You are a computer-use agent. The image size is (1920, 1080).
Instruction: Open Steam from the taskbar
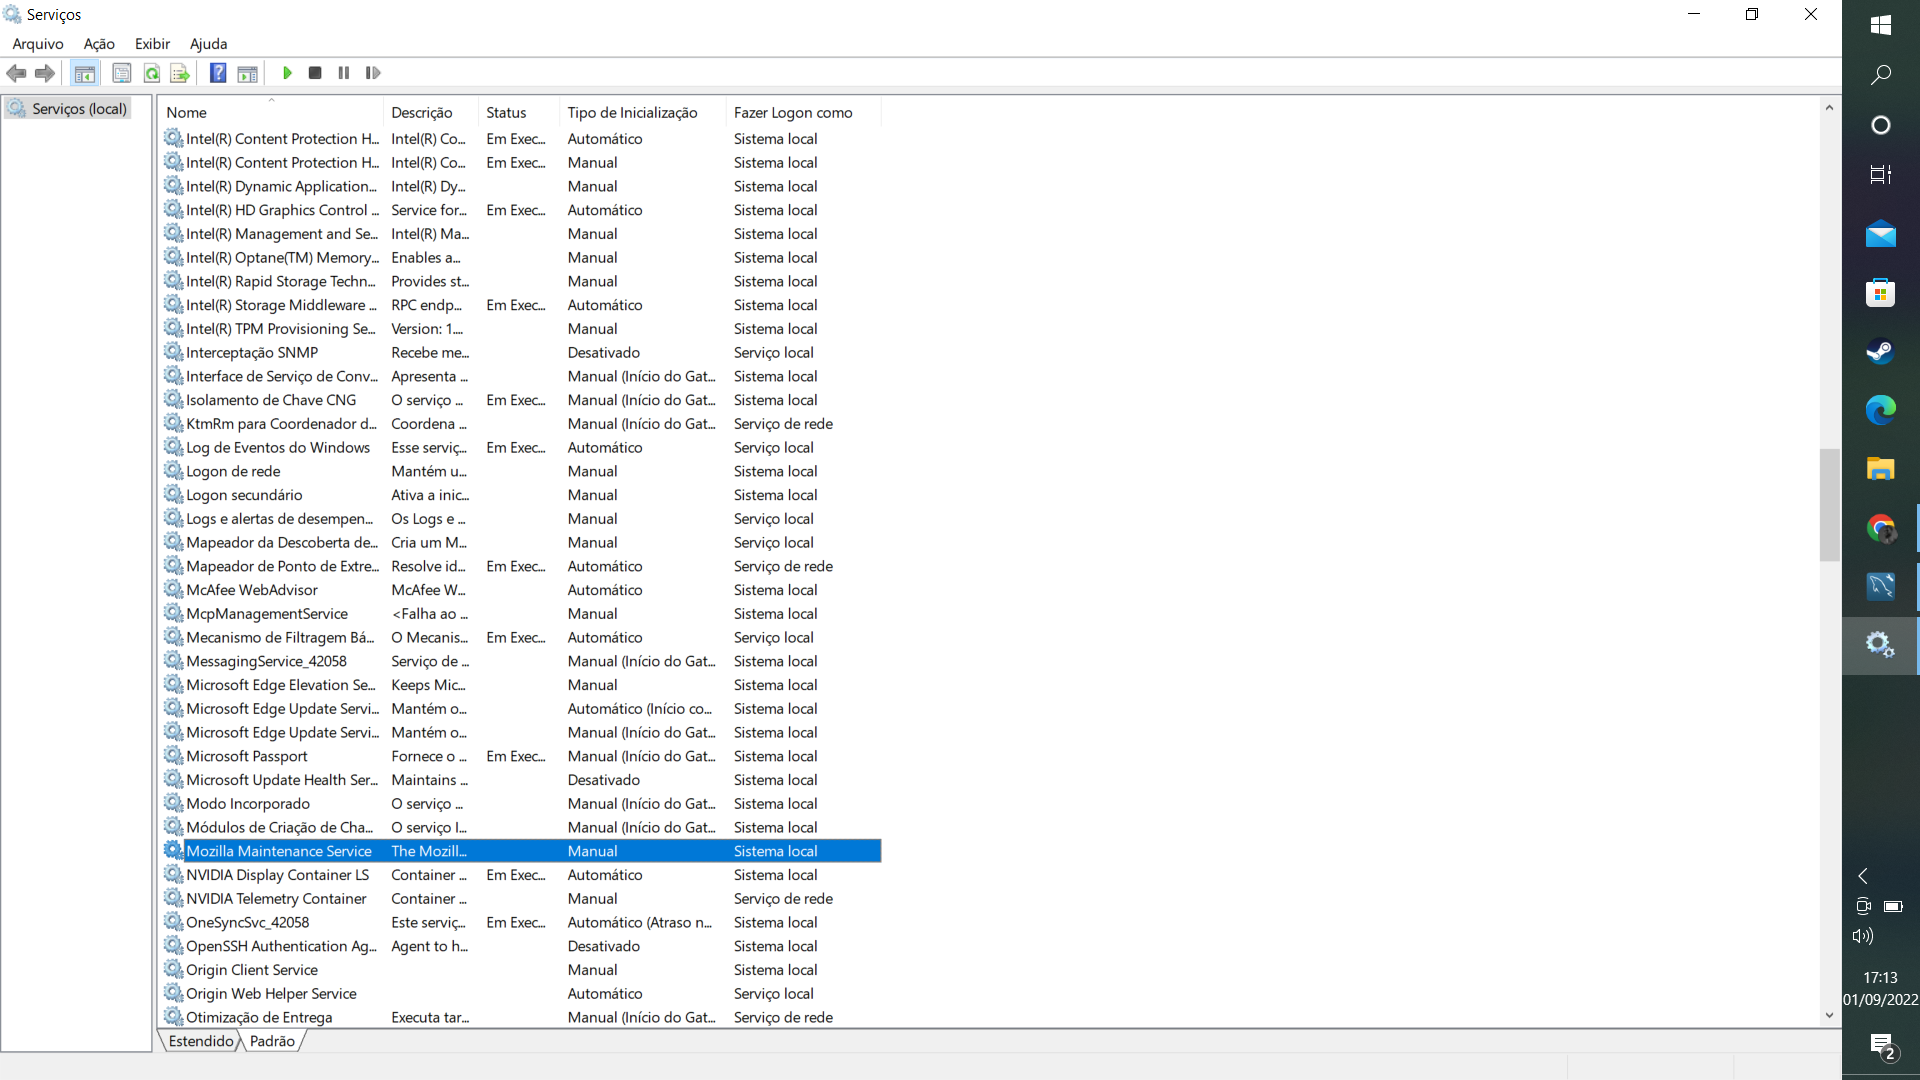click(1880, 352)
